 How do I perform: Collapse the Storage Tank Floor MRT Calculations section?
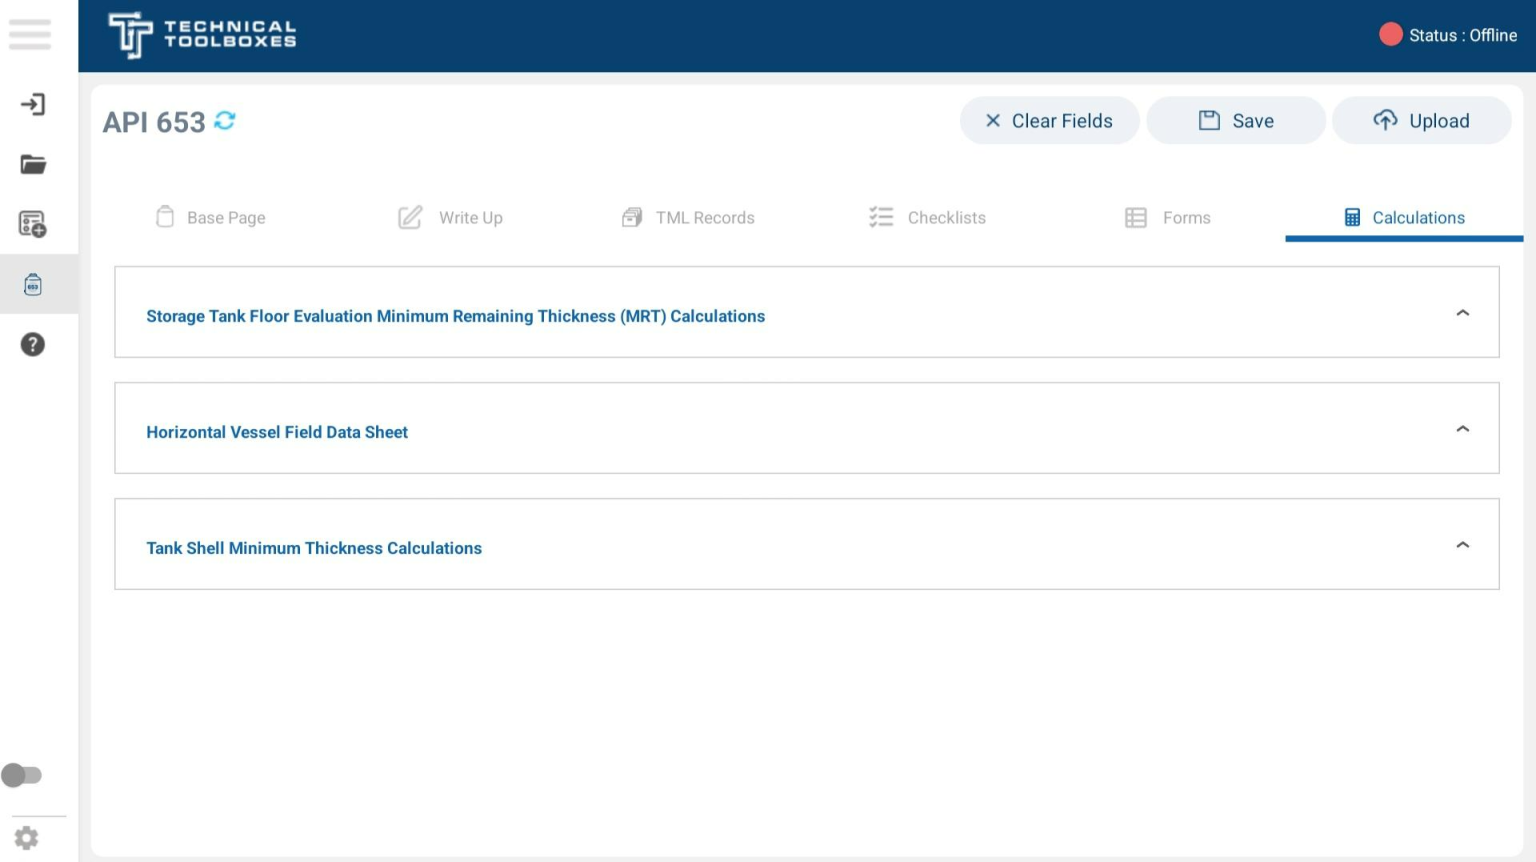(x=1462, y=312)
